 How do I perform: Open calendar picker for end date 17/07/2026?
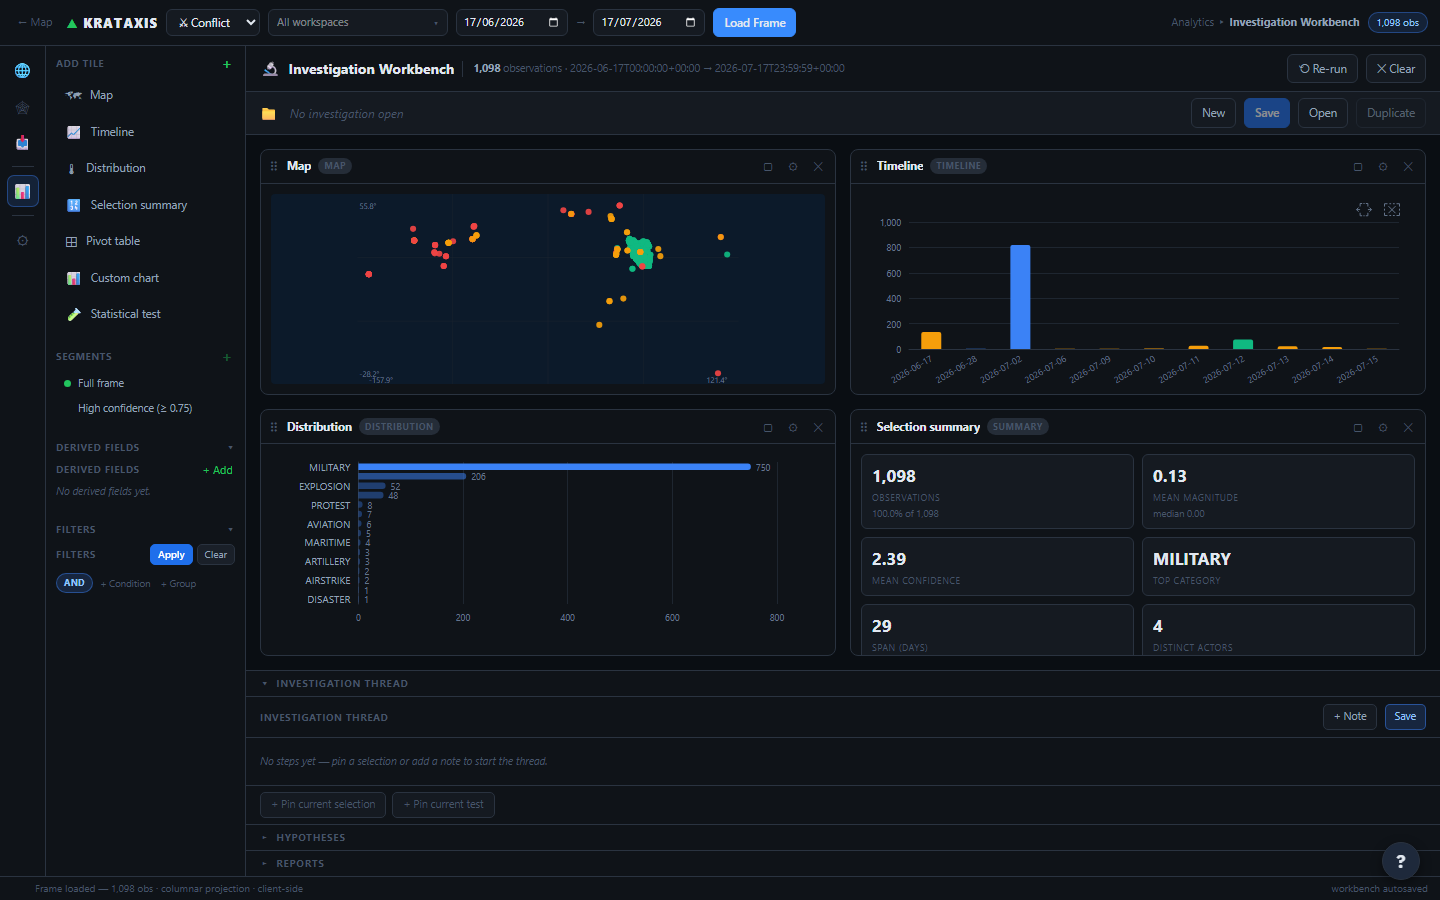pos(690,22)
